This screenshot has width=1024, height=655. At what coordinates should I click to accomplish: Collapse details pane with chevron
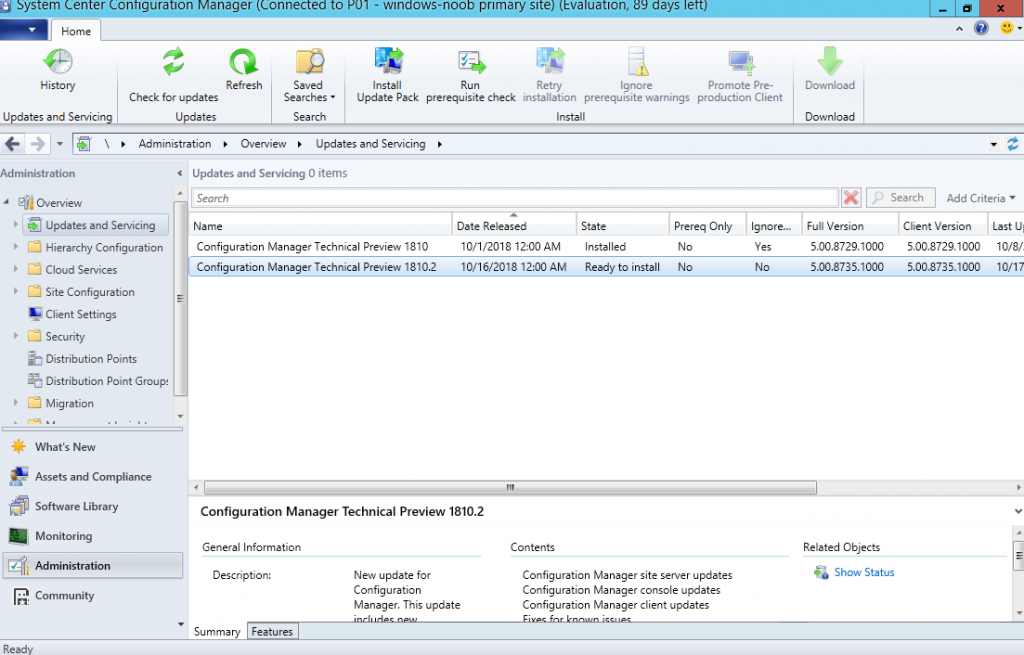tap(1018, 511)
